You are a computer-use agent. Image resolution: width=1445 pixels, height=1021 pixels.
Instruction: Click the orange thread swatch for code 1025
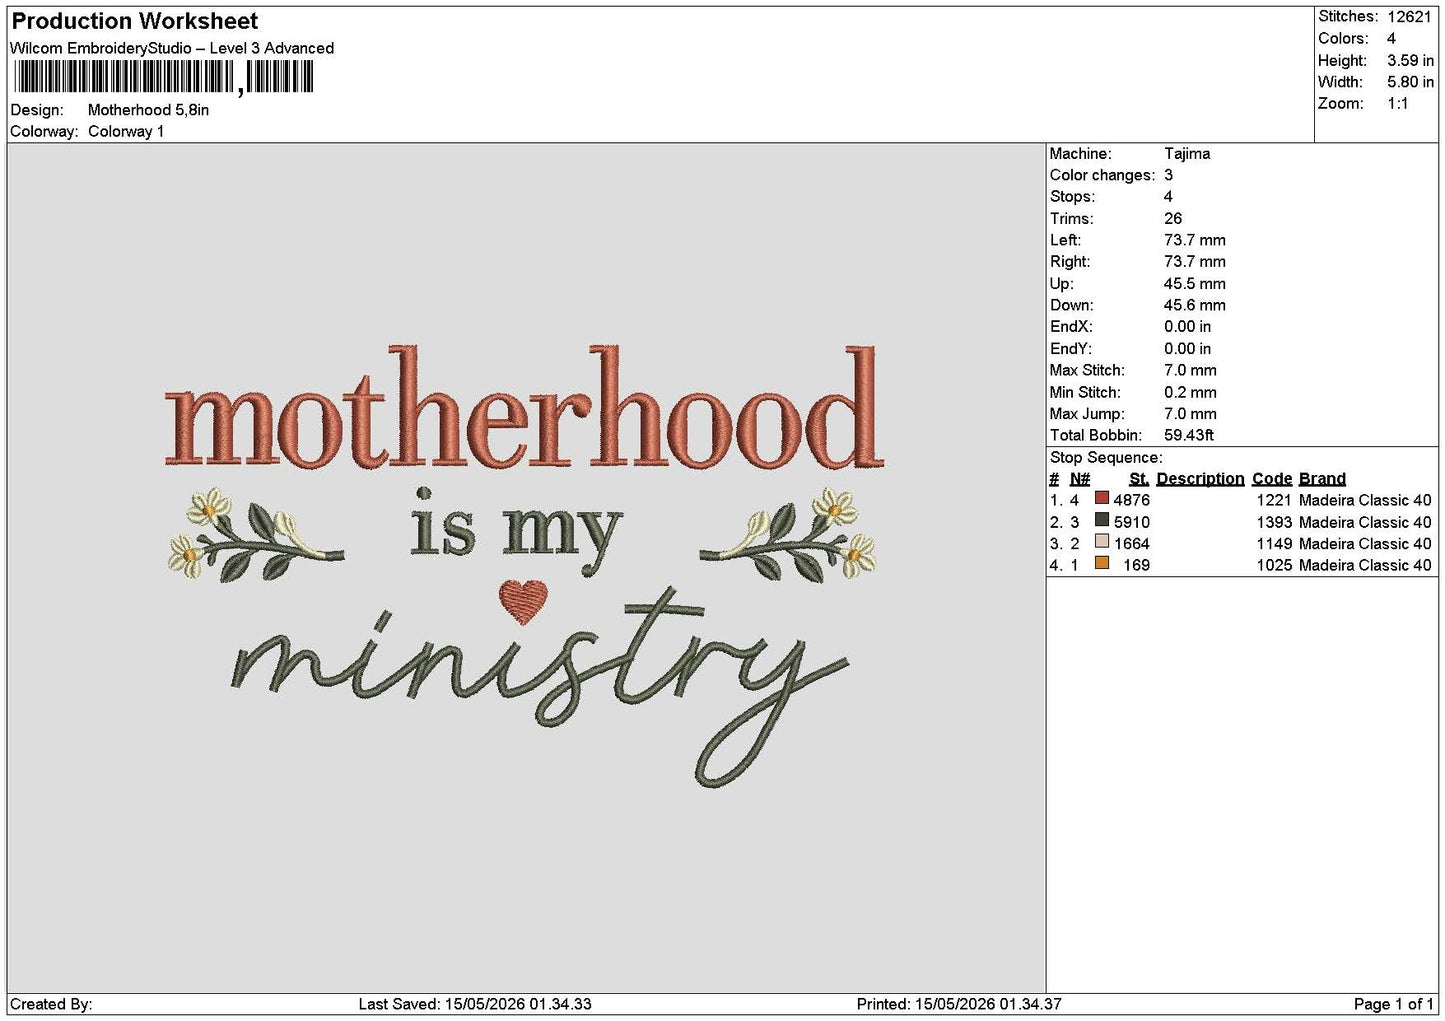1101,564
